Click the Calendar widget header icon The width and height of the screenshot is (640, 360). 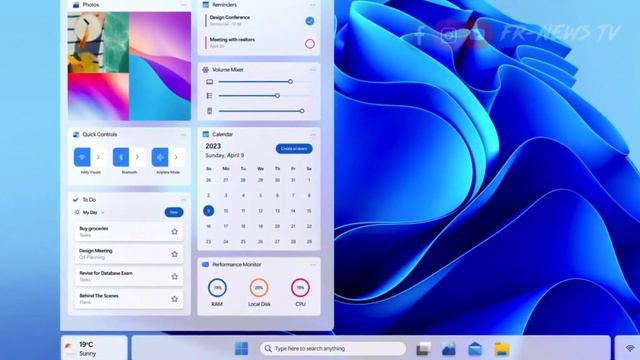[205, 134]
